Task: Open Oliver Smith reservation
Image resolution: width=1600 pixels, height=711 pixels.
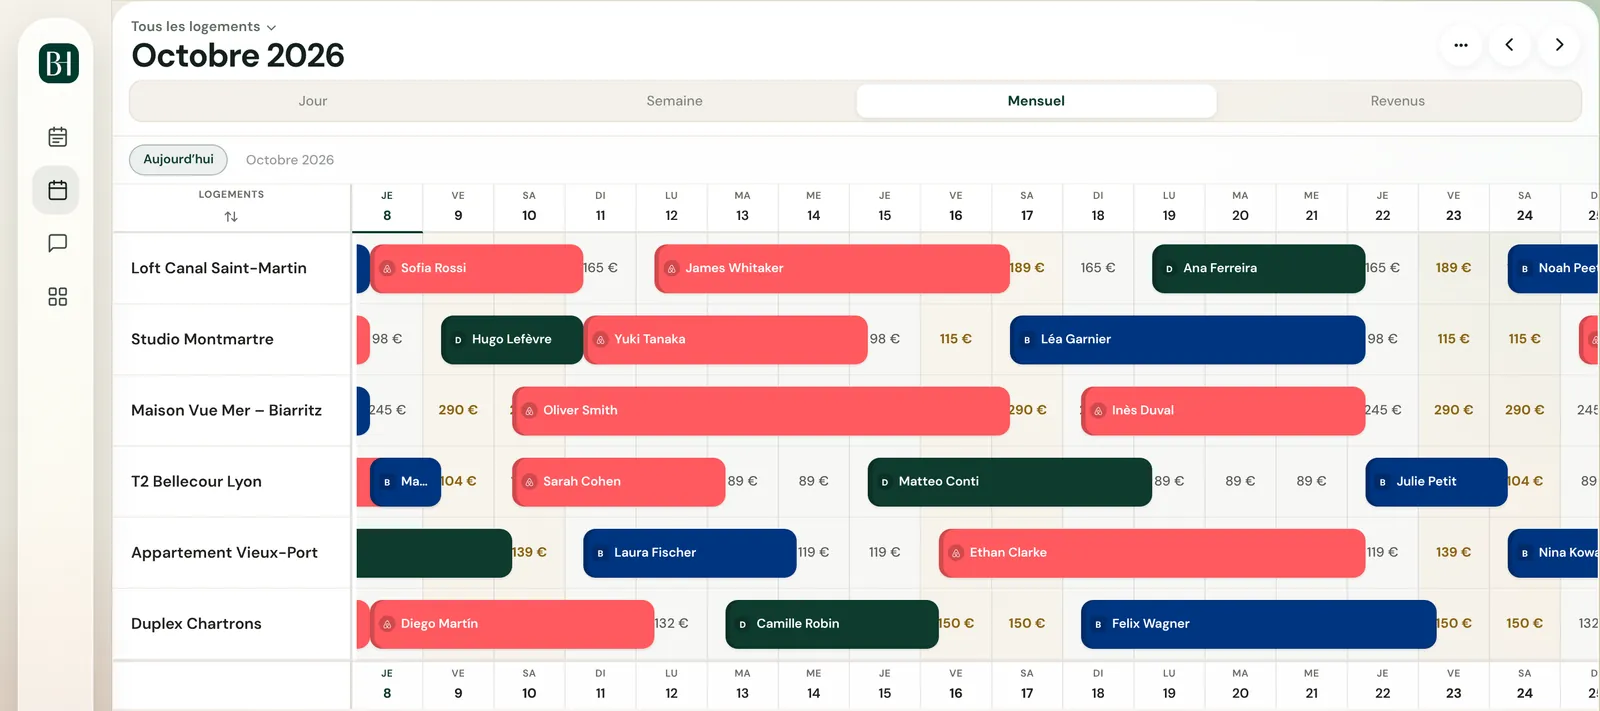Action: [761, 411]
